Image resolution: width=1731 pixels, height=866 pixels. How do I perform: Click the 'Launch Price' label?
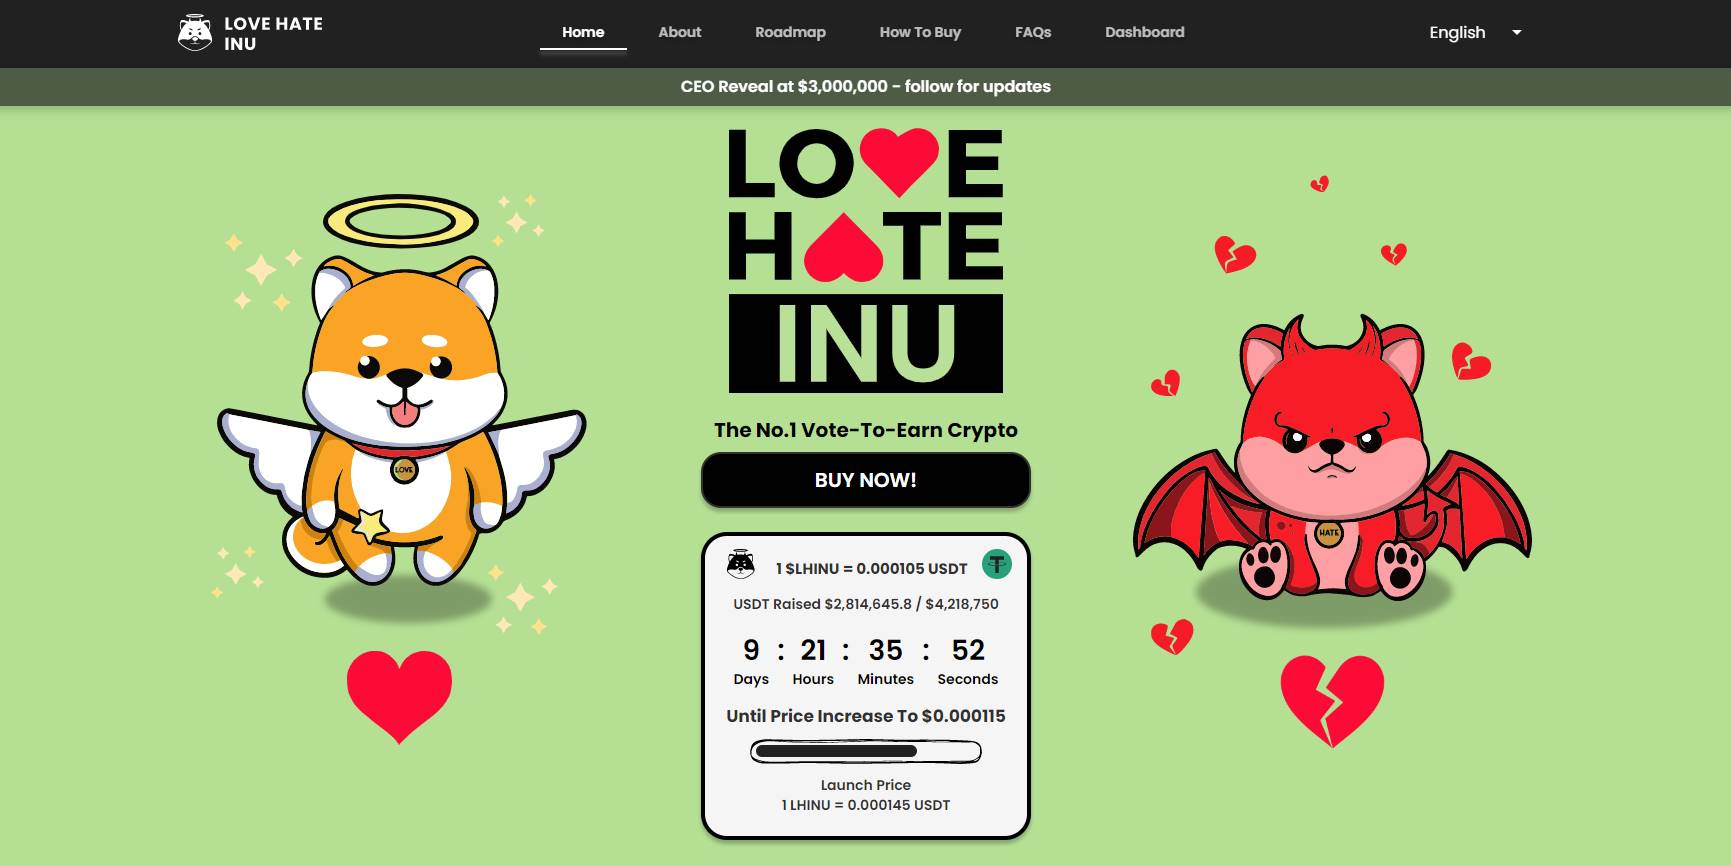[x=866, y=785]
